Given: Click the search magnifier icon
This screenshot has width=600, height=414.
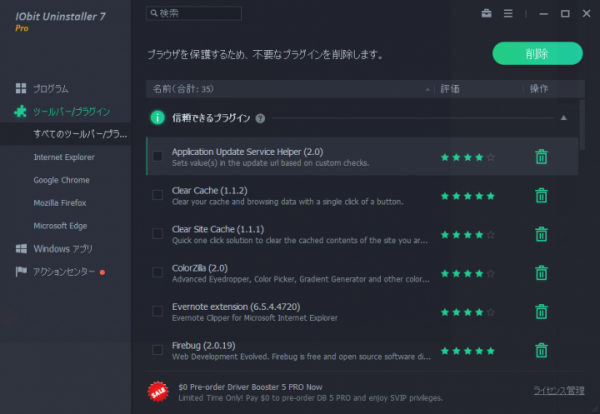Looking at the screenshot, I should [153, 13].
